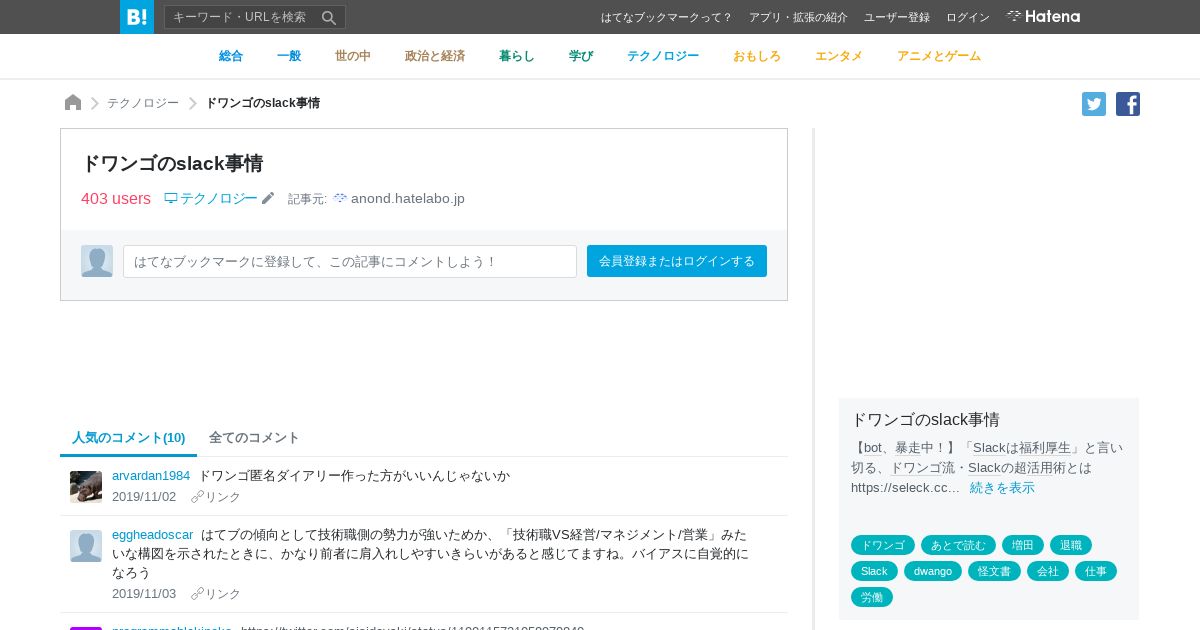Open sidebar ドワンゴのslack事情 heading
1200x630 pixels.
pyautogui.click(x=925, y=420)
